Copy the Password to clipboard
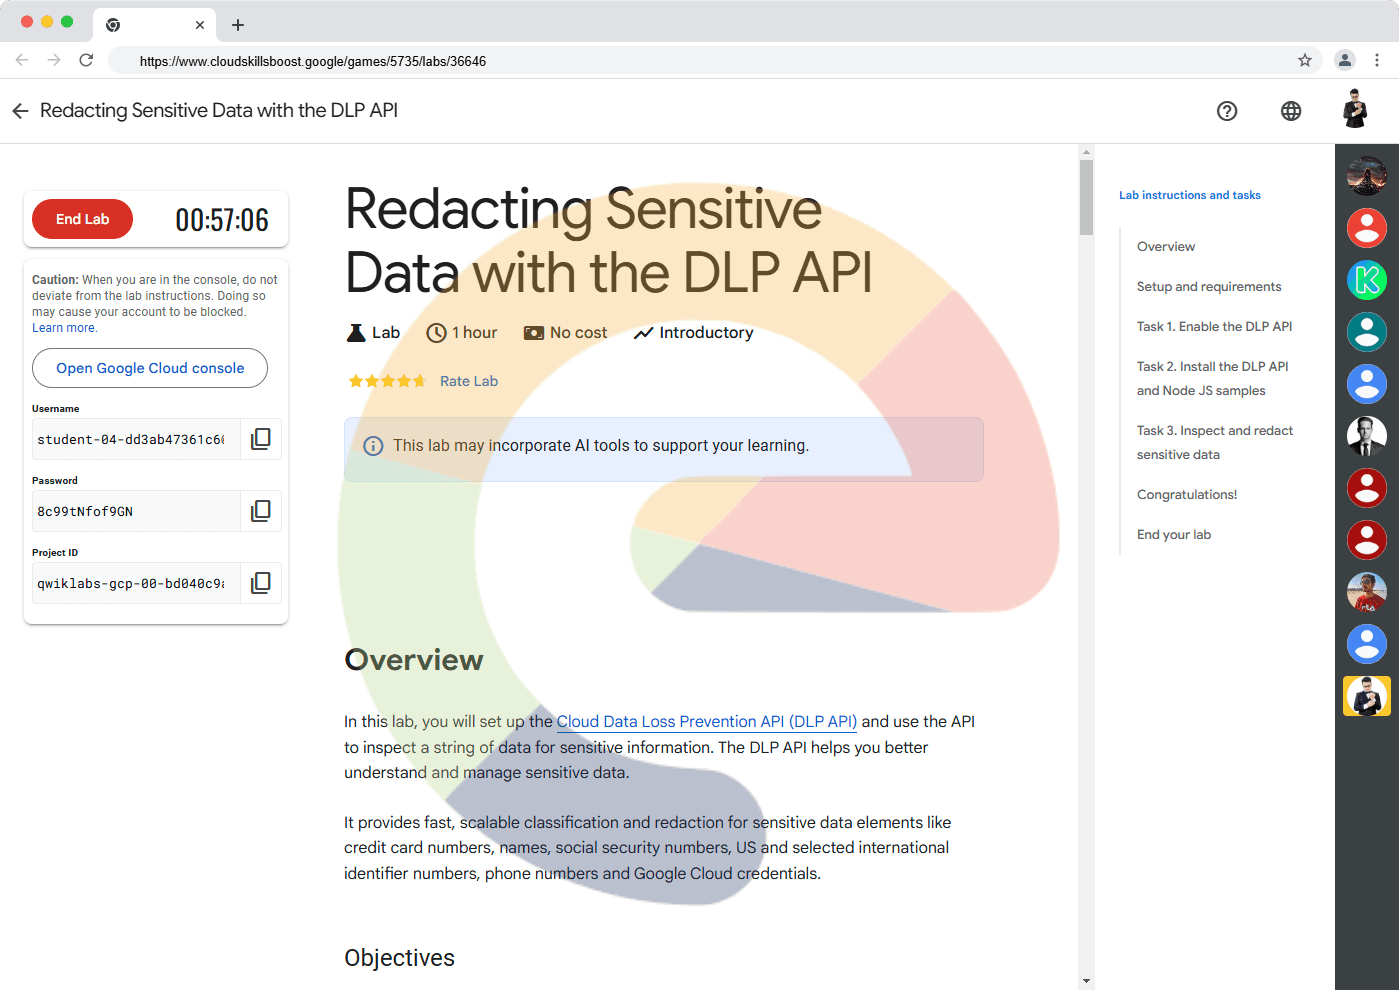 (x=260, y=511)
